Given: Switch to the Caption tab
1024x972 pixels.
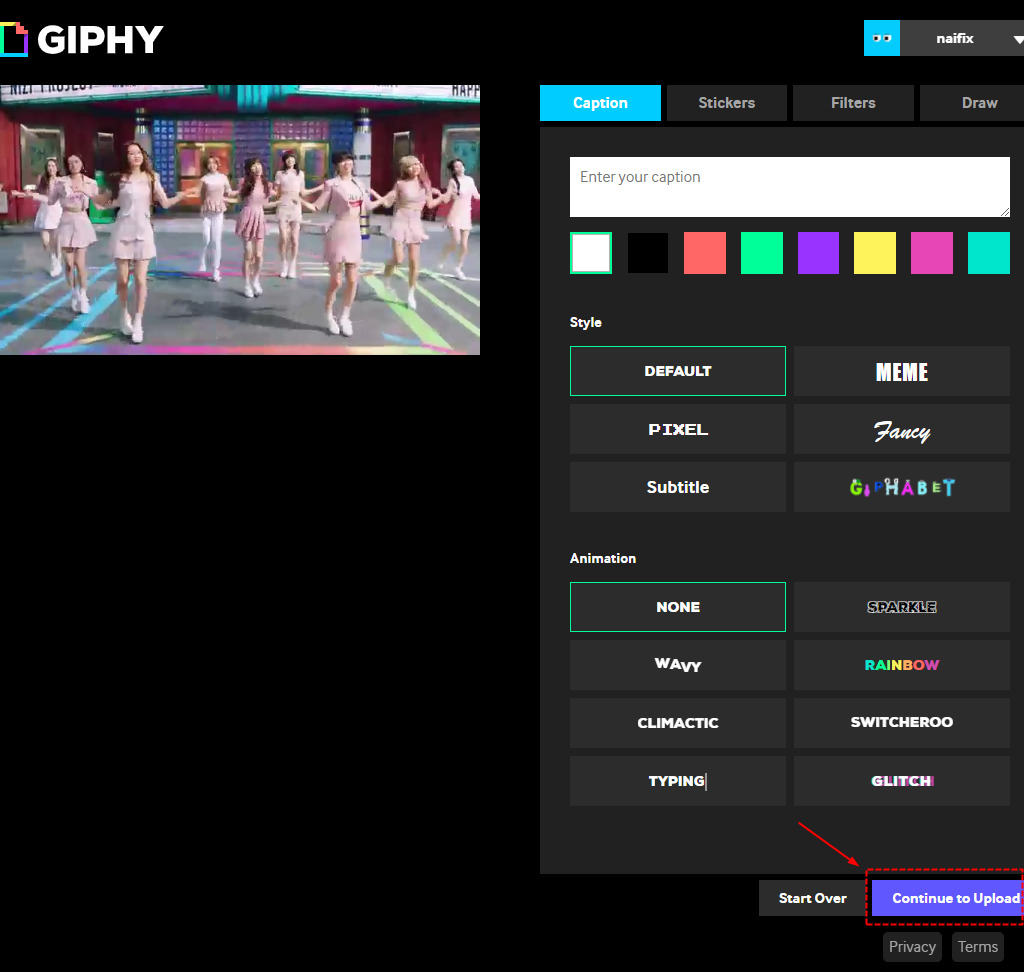Looking at the screenshot, I should tap(600, 103).
